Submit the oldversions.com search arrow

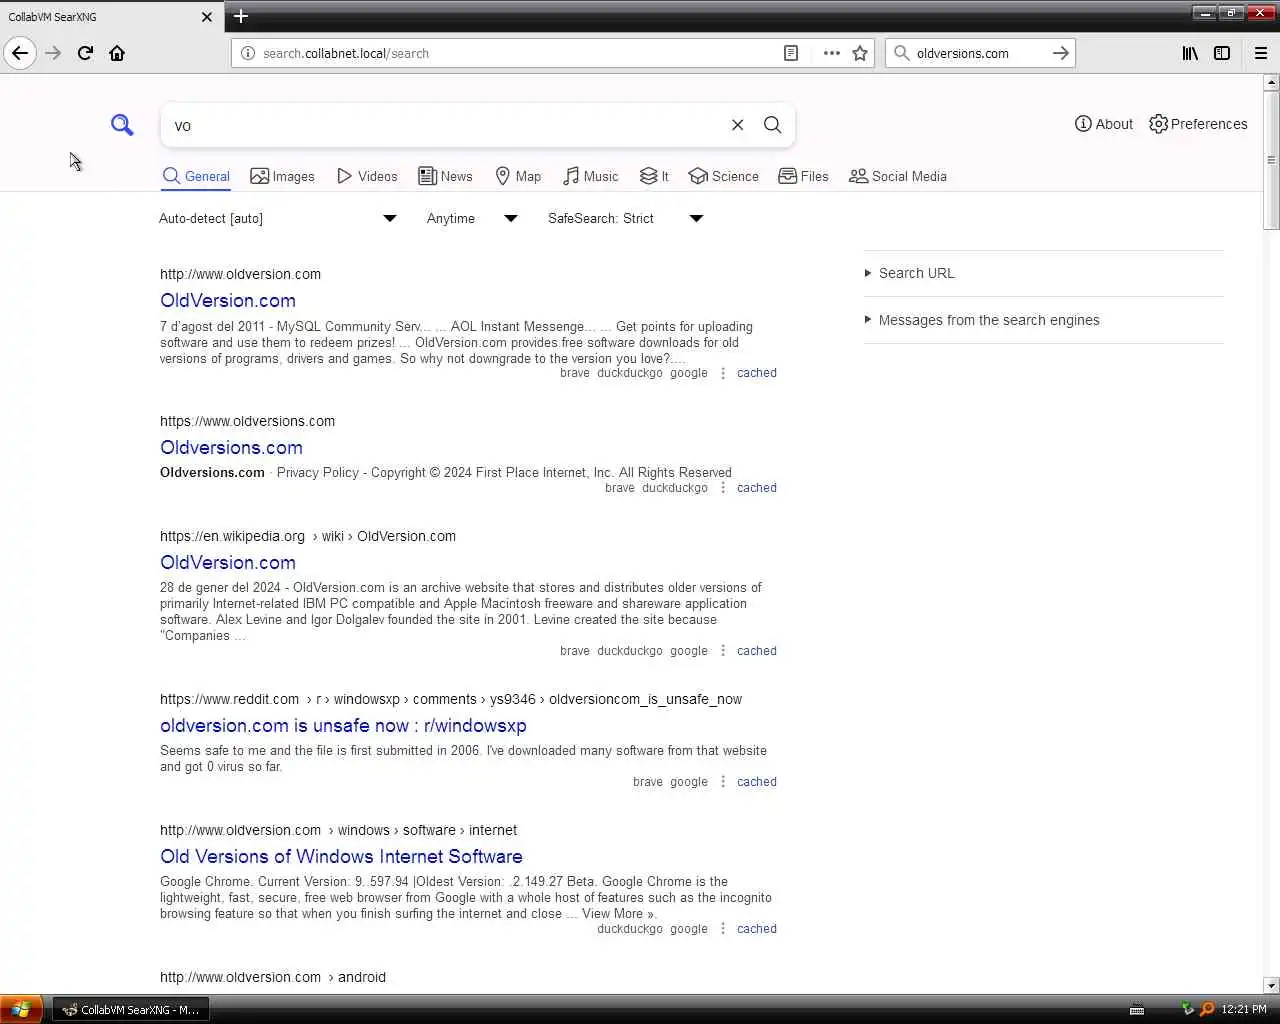(1061, 53)
